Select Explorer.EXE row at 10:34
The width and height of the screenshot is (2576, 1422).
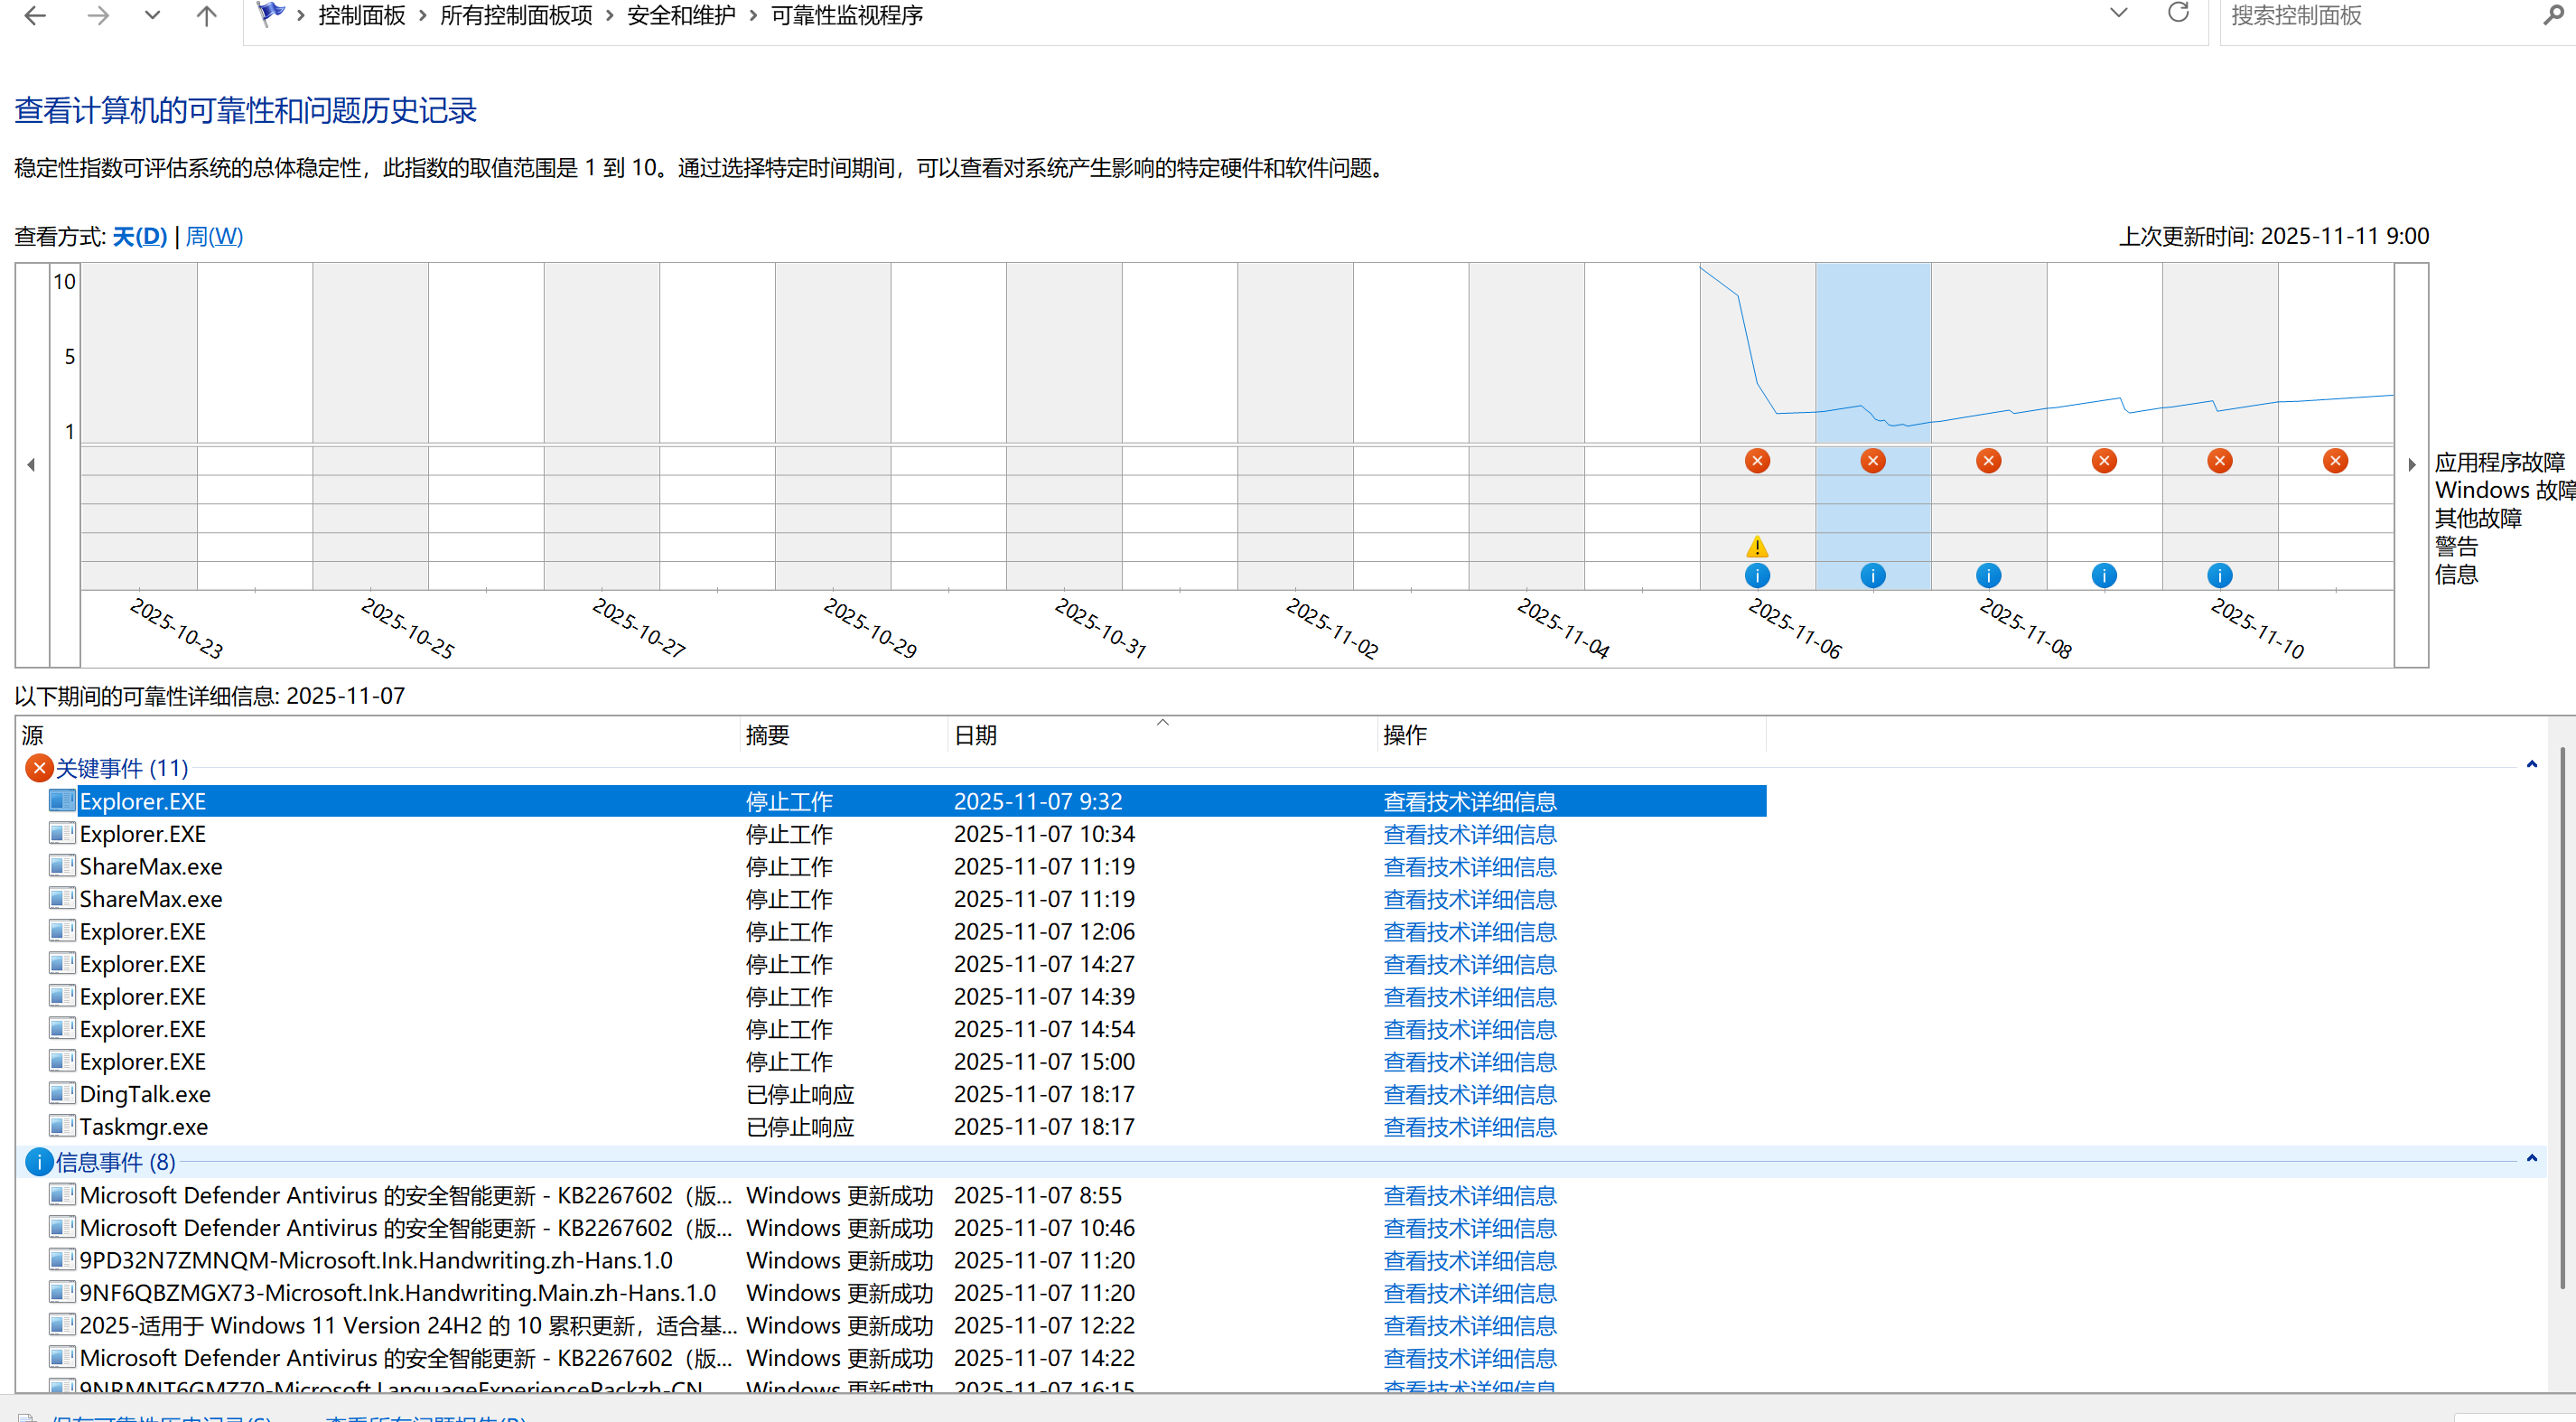coord(907,834)
